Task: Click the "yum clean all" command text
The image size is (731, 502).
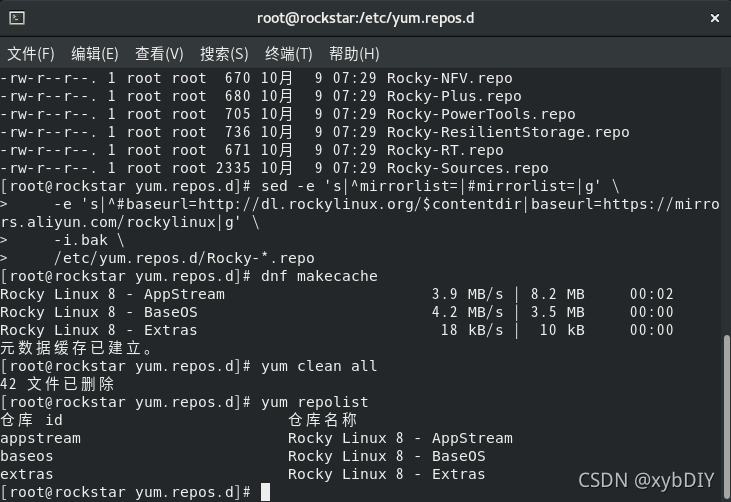Action: 319,366
